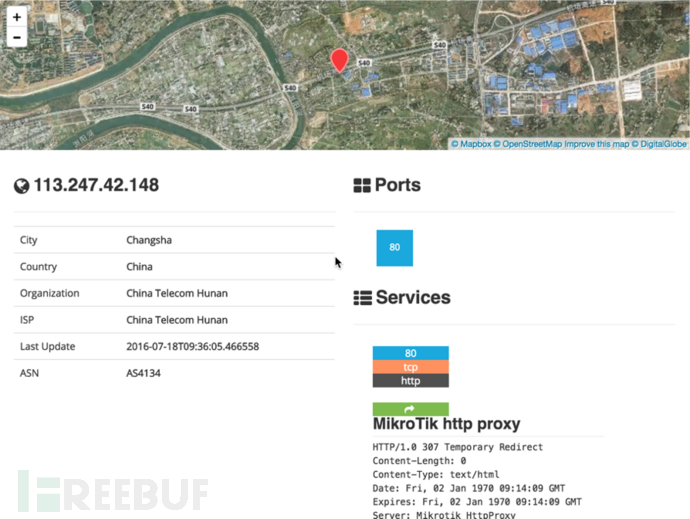This screenshot has height=519, width=690.
Task: Click the AS4134 ASN value
Action: coord(144,373)
